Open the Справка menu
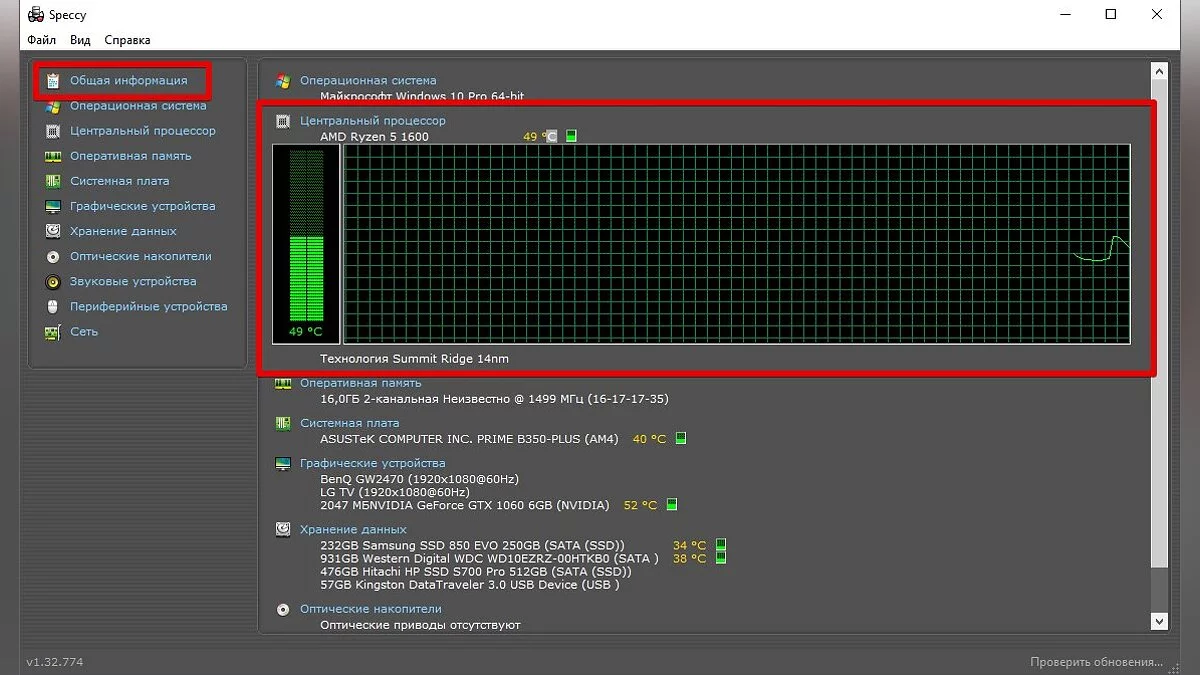The width and height of the screenshot is (1200, 675). coord(127,40)
